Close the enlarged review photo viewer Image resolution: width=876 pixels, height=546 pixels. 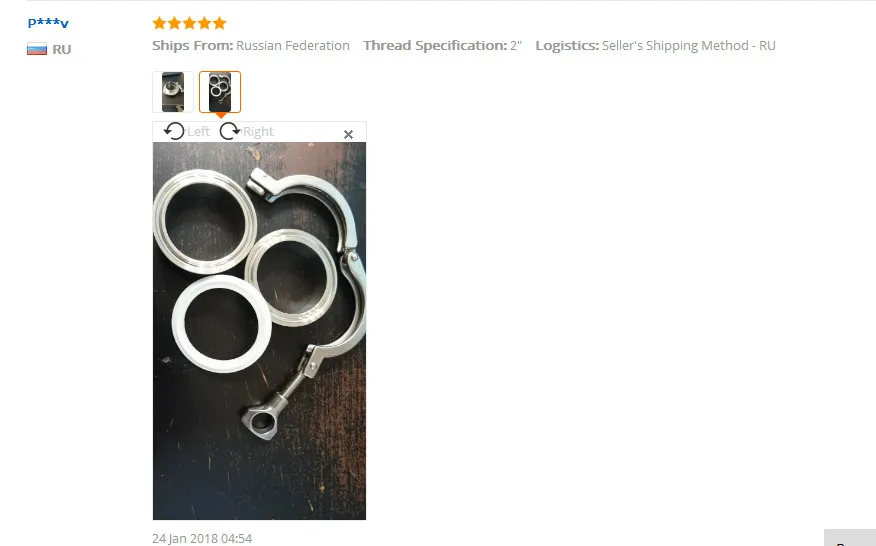tap(348, 134)
